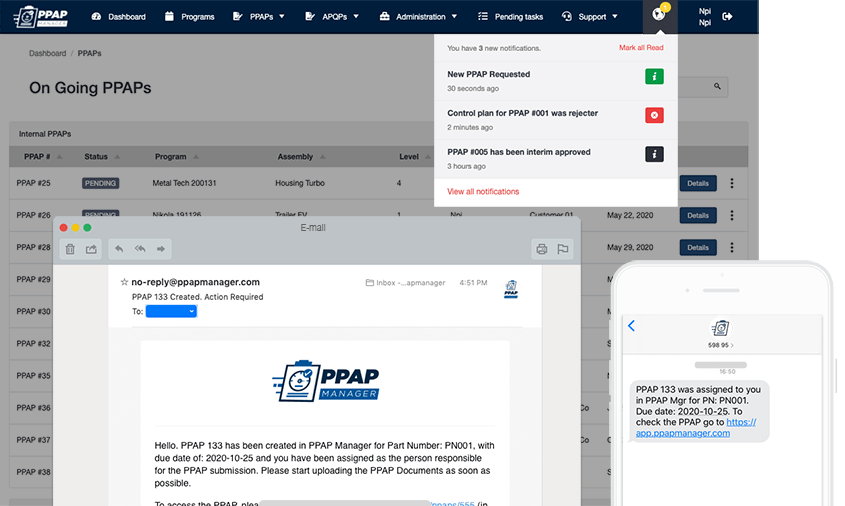Open the Programs menu item
This screenshot has width=845, height=506.
pos(189,17)
